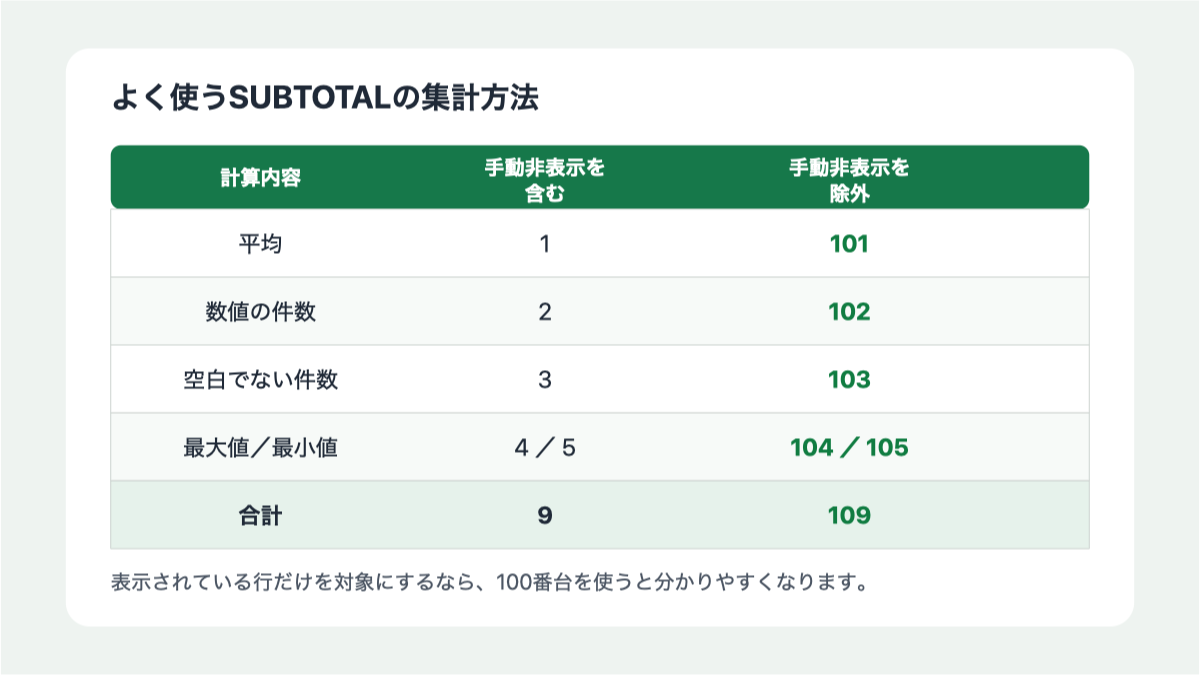1200x675 pixels.
Task: Click the green value 109
Action: click(x=849, y=515)
